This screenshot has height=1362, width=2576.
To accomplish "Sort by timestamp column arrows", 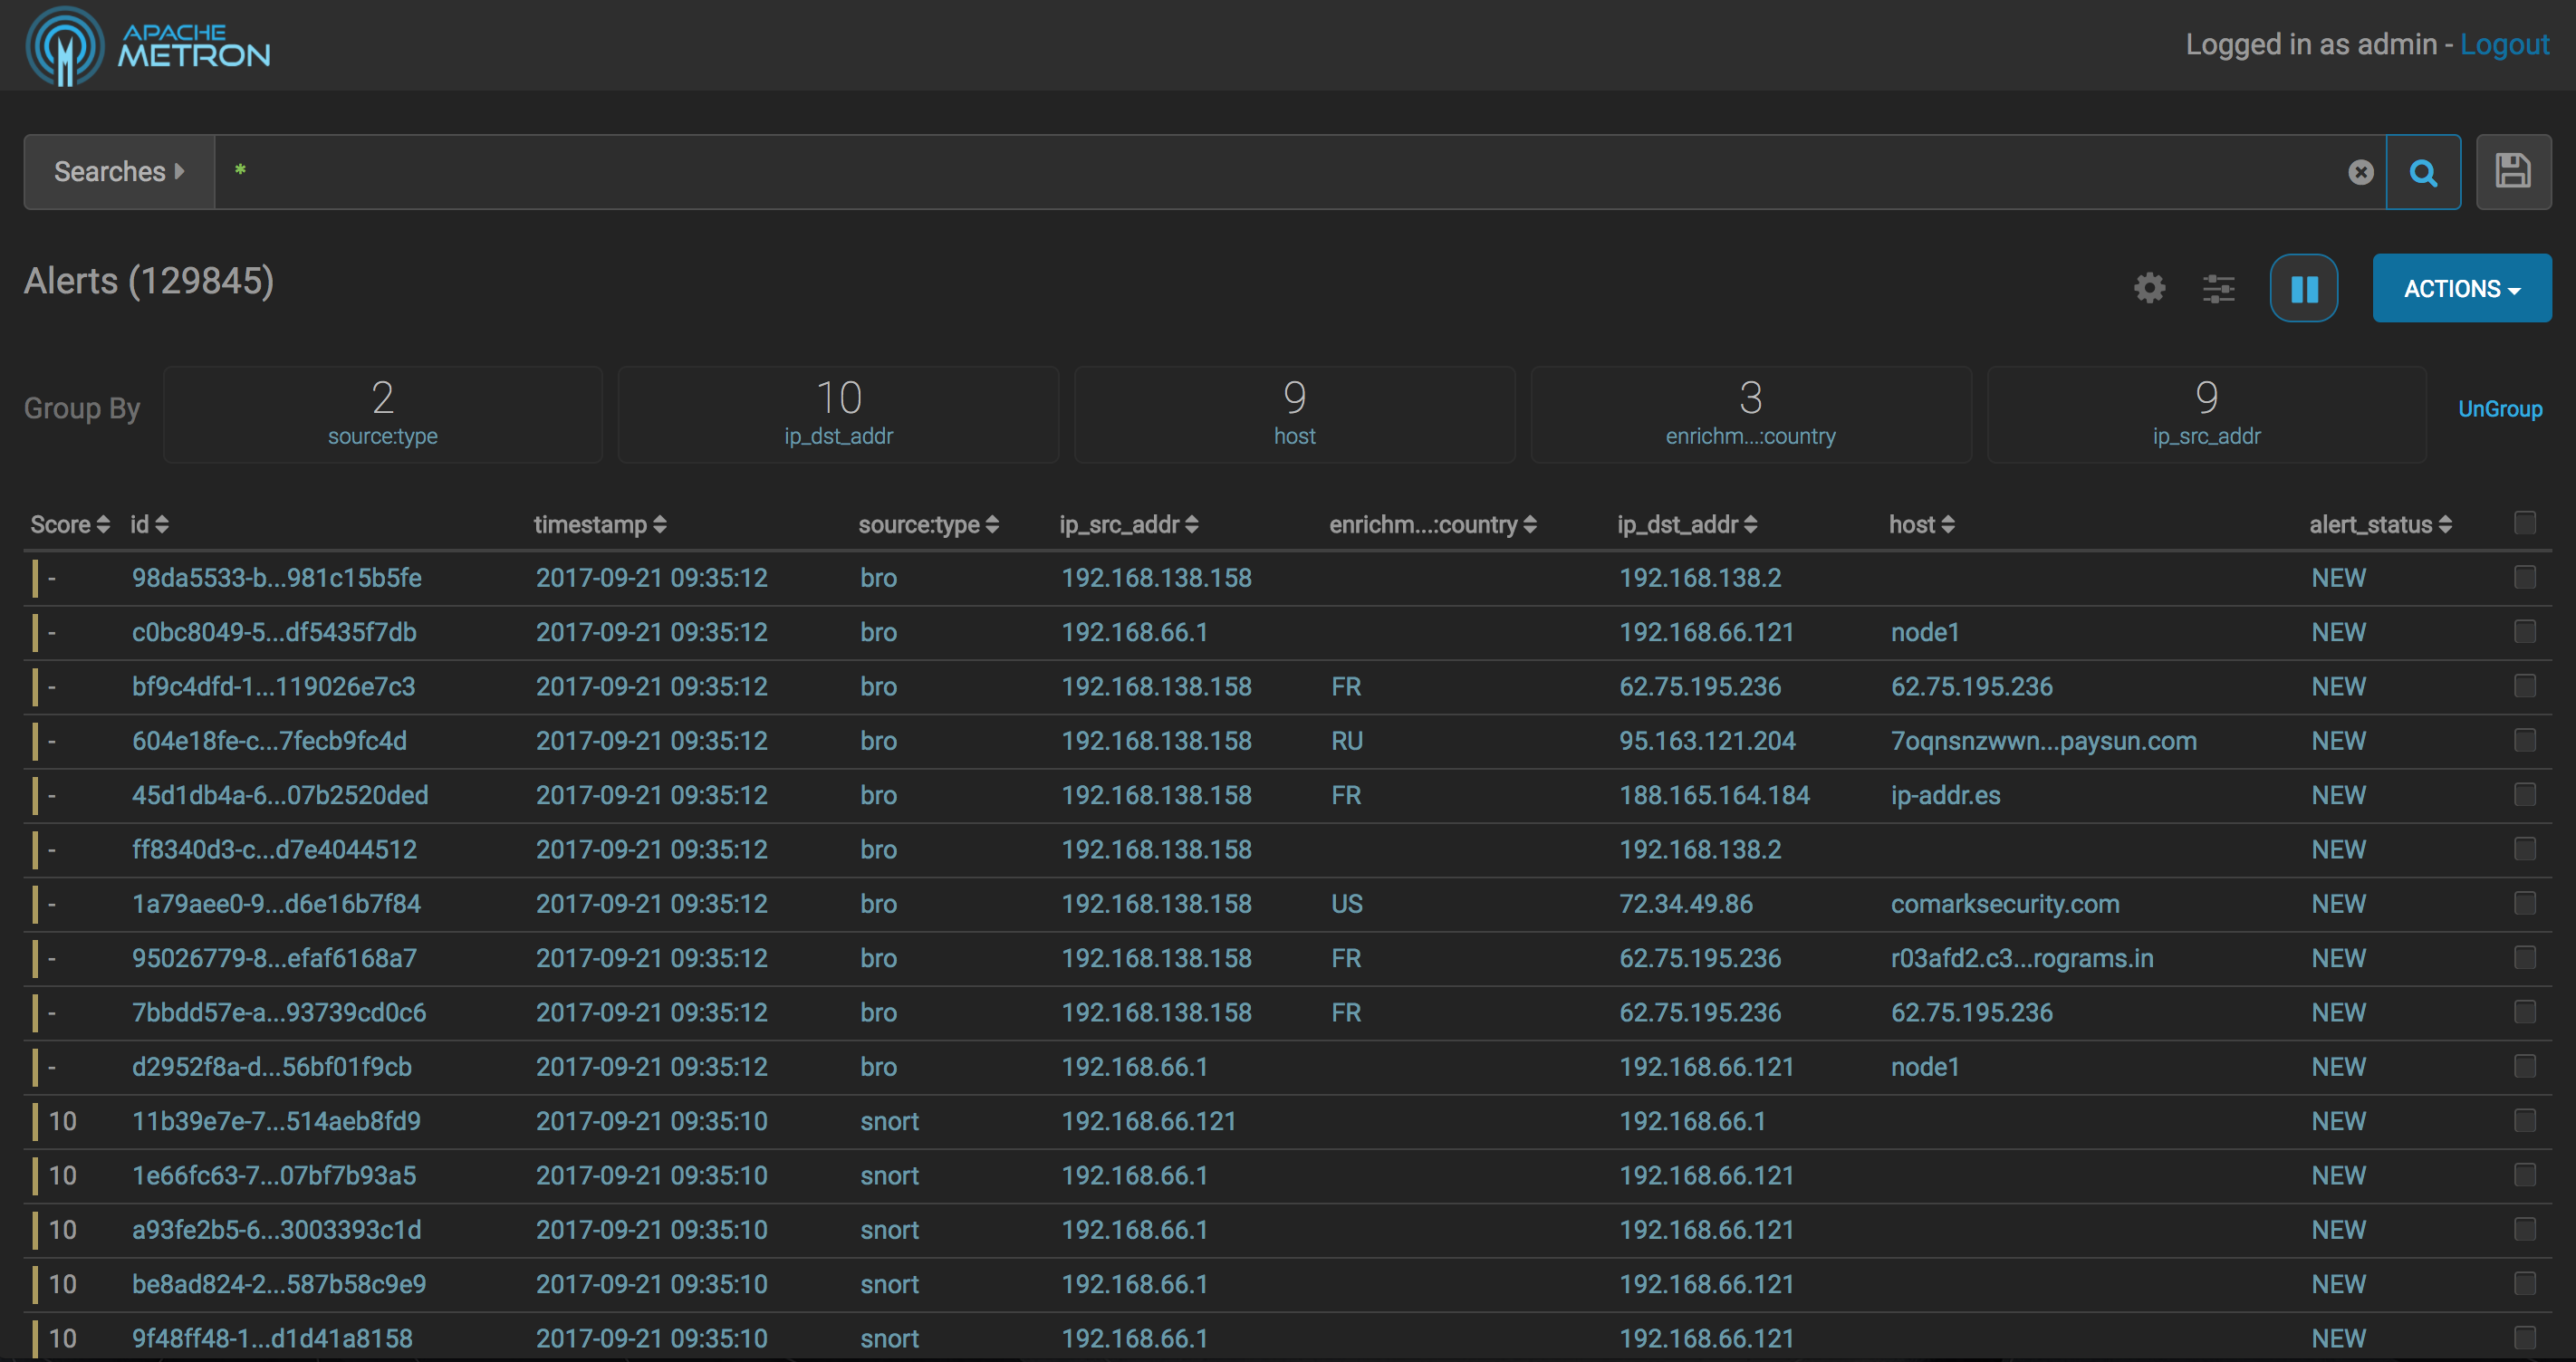I will coord(659,525).
